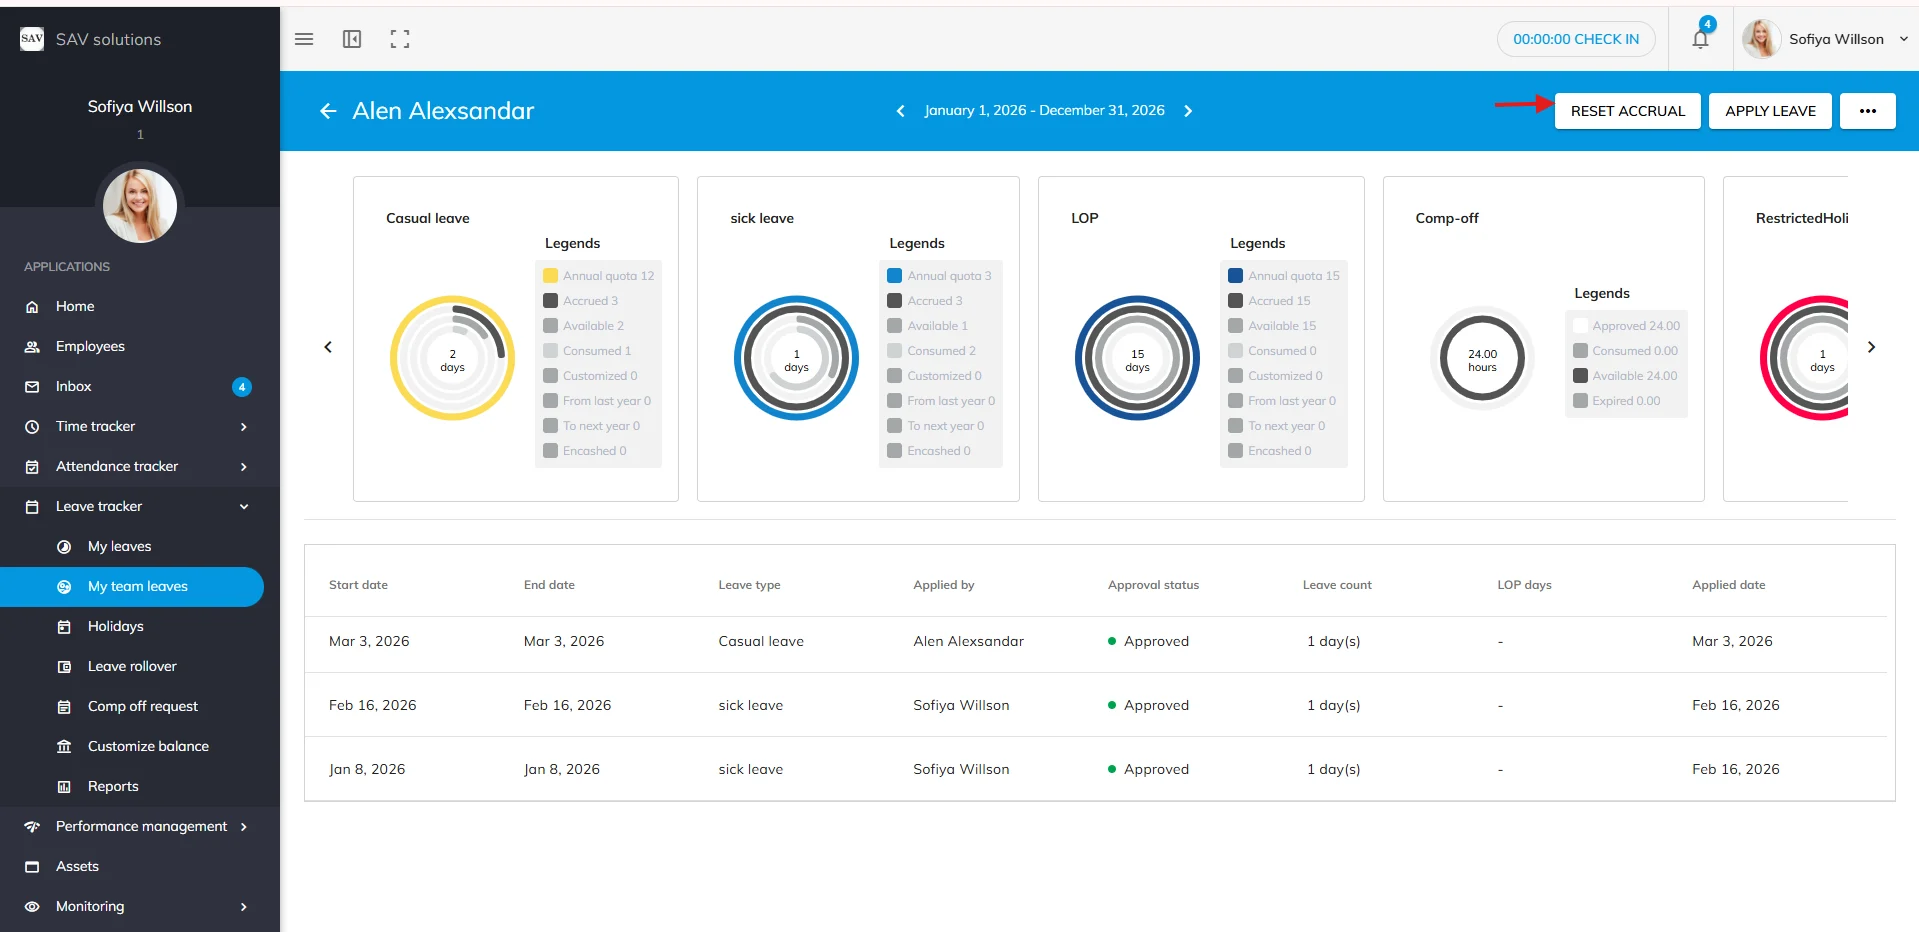Click the RESET ACCRUAL button

coord(1627,111)
